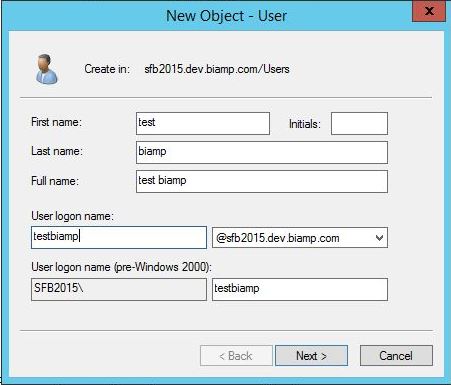
Task: Click the User logon name (pre-Windows 2000) label
Action: point(121,267)
